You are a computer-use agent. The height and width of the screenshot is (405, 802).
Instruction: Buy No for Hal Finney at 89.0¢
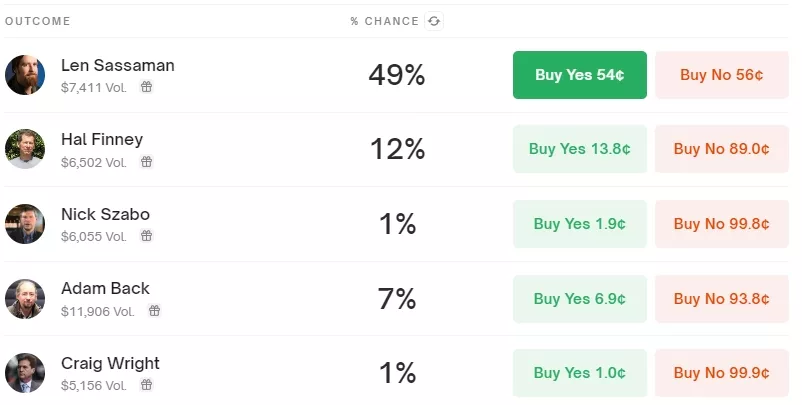[721, 149]
